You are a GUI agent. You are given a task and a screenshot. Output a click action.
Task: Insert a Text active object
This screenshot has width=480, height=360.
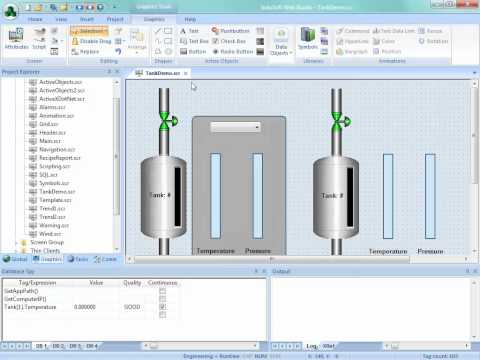click(189, 31)
